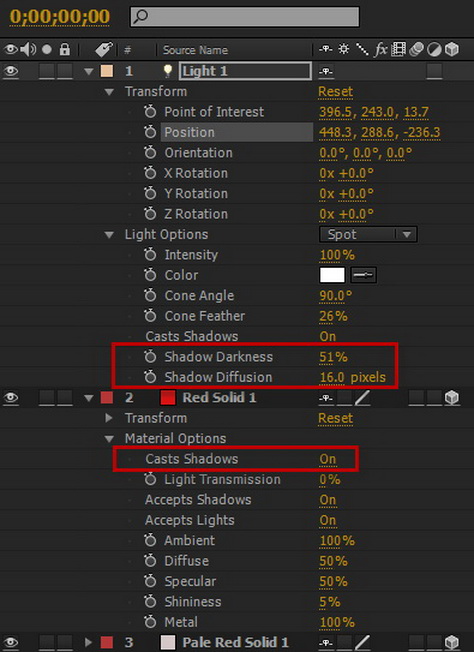This screenshot has width=474, height=652.
Task: Open the white light Color swatch
Action: [x=332, y=275]
